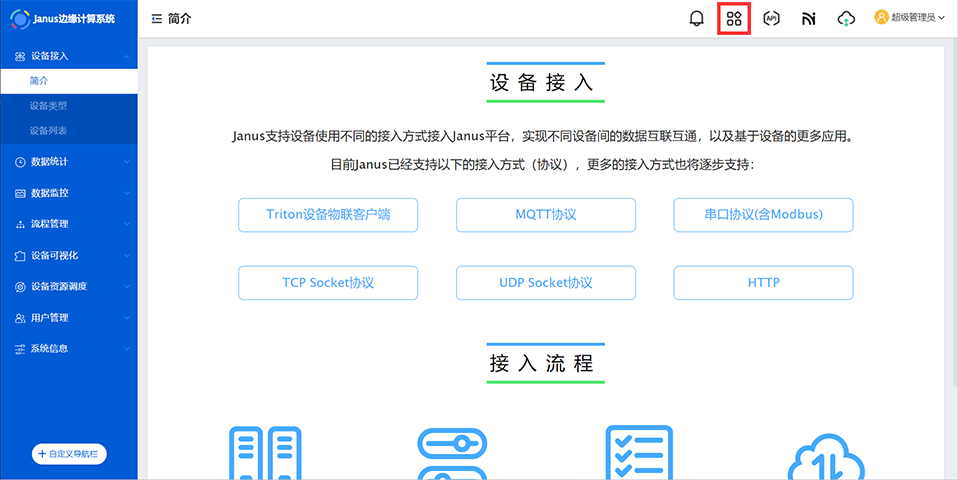Expand the 流程管理 sidebar menu
958x480 pixels.
(x=68, y=224)
